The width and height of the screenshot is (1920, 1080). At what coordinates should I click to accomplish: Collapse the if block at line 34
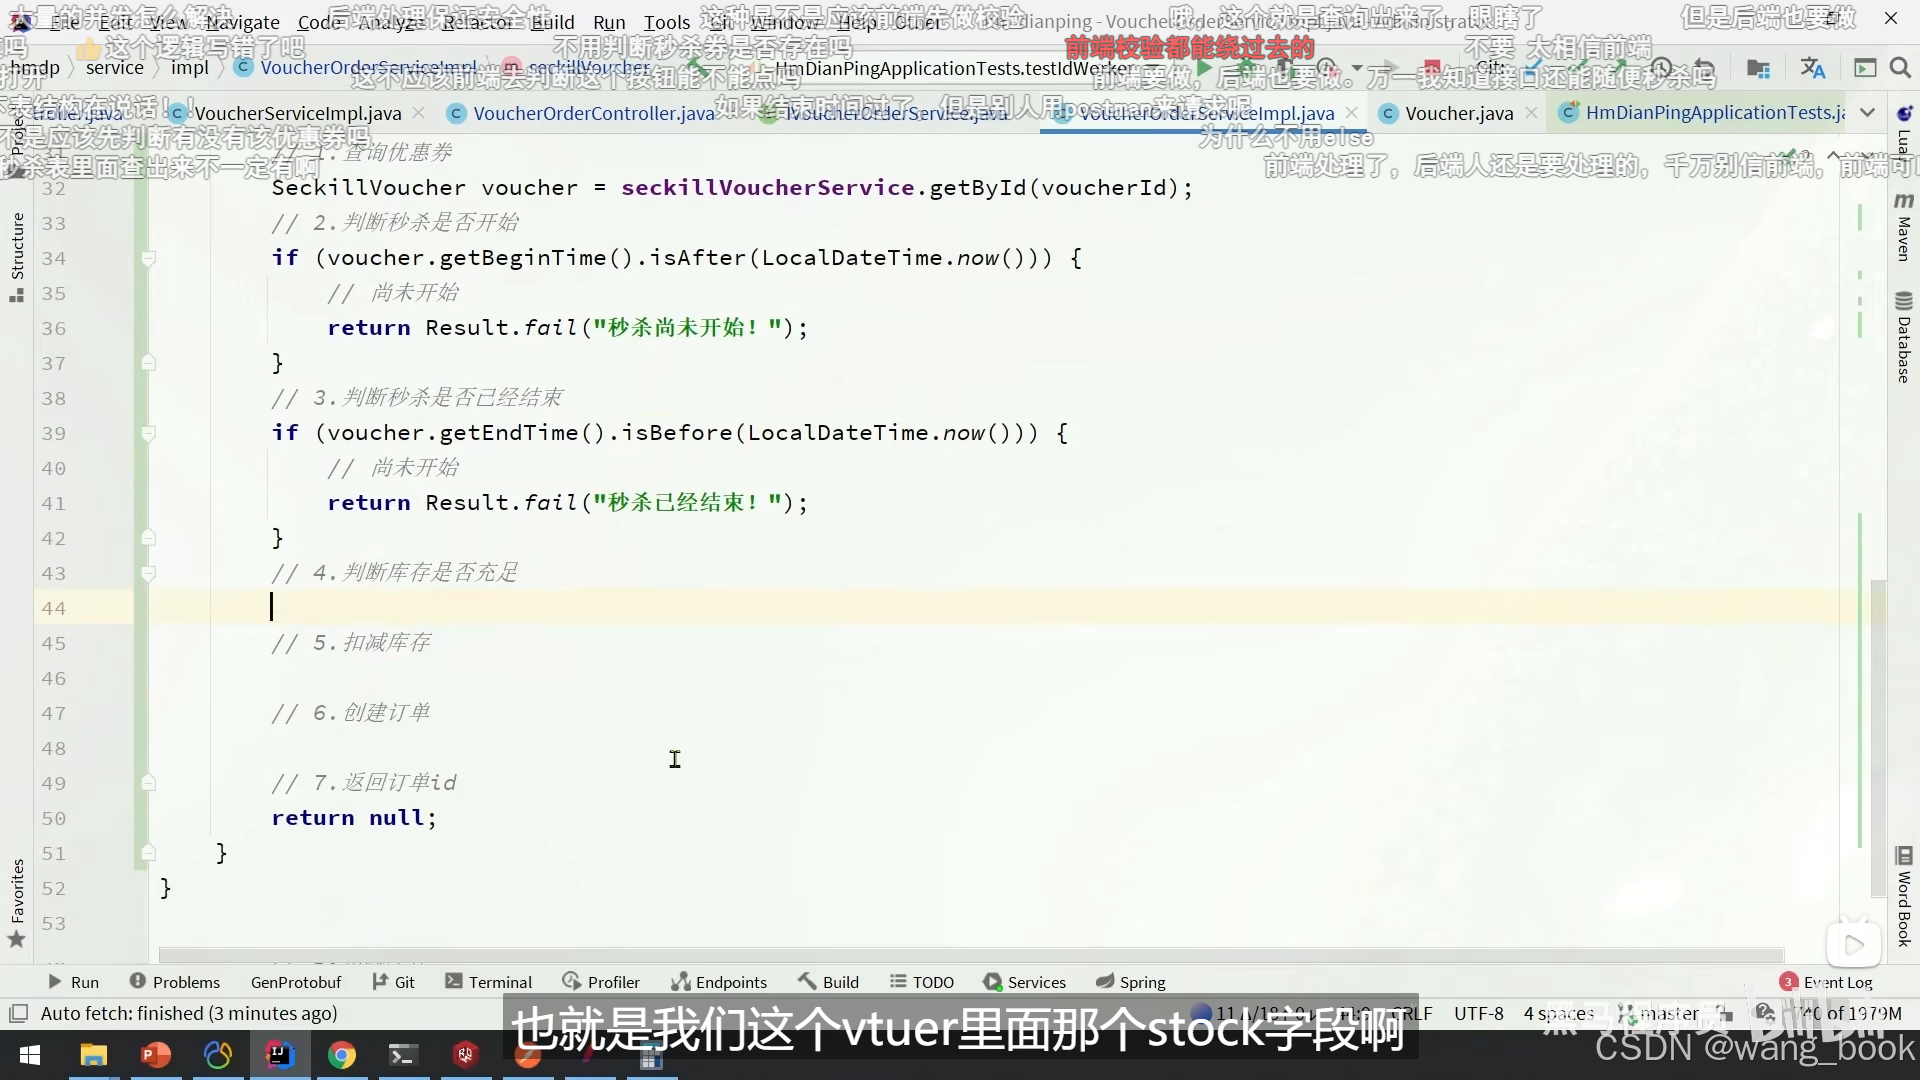pyautogui.click(x=148, y=259)
